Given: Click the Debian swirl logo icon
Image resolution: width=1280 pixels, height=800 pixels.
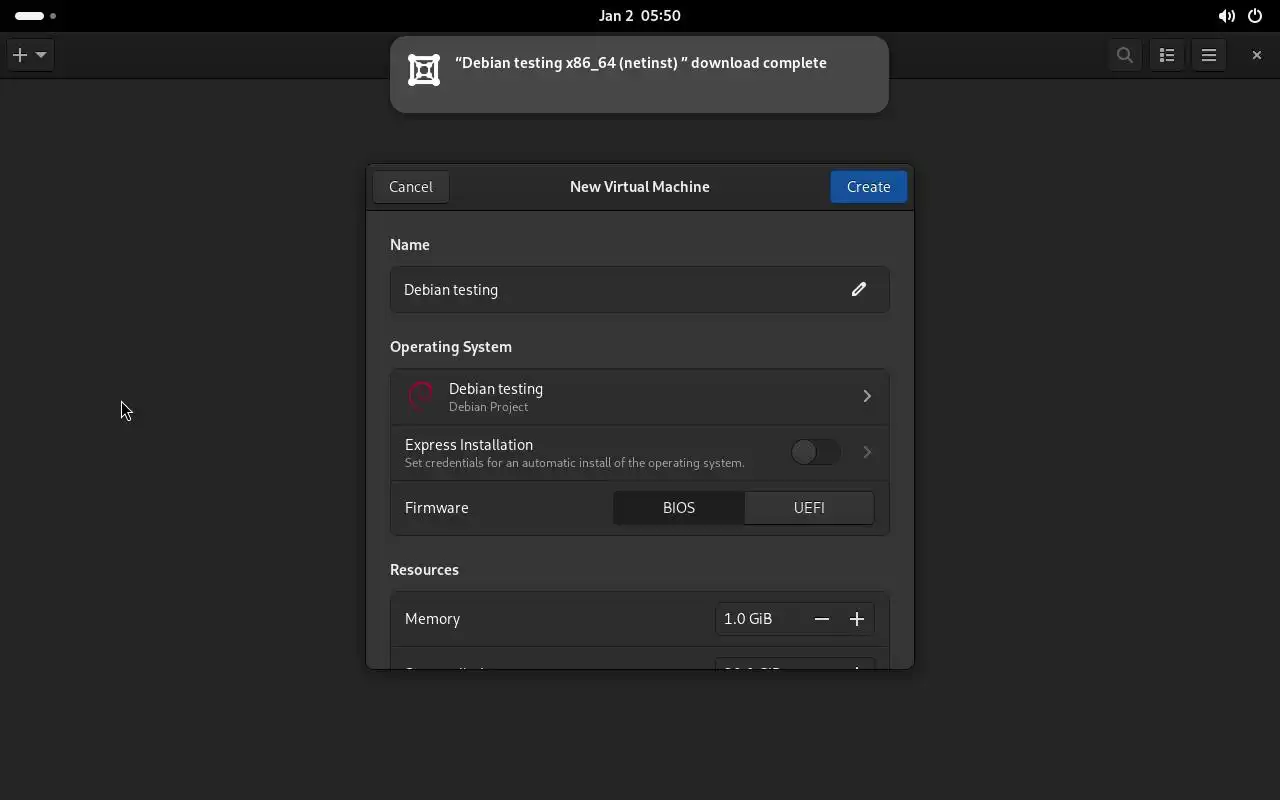Looking at the screenshot, I should tap(421, 397).
